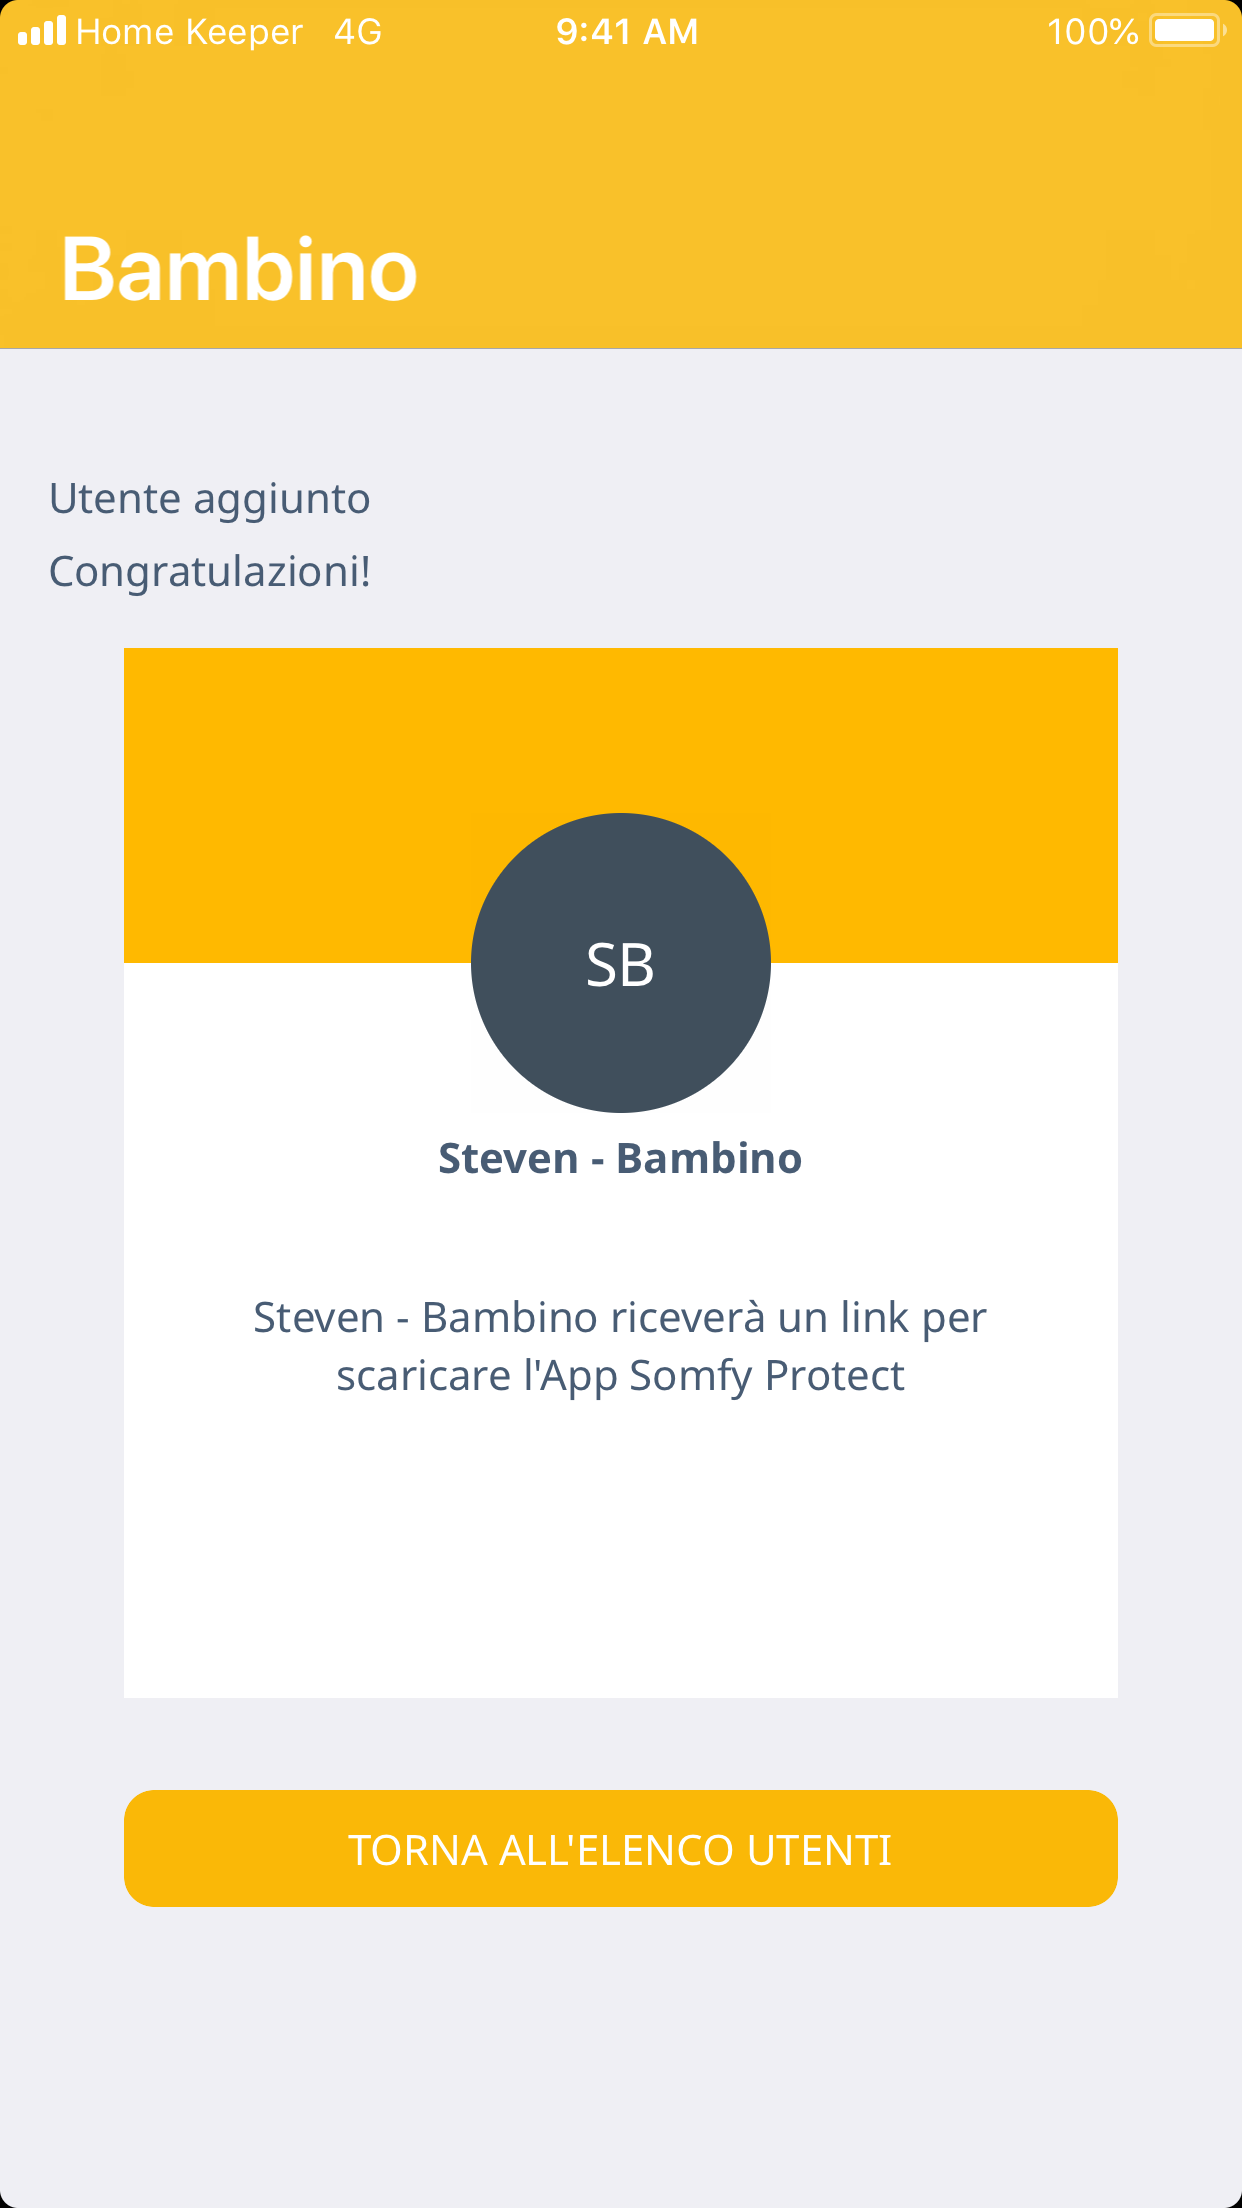Tap the 100% battery percentage
Image resolution: width=1242 pixels, height=2208 pixels.
[x=1092, y=32]
